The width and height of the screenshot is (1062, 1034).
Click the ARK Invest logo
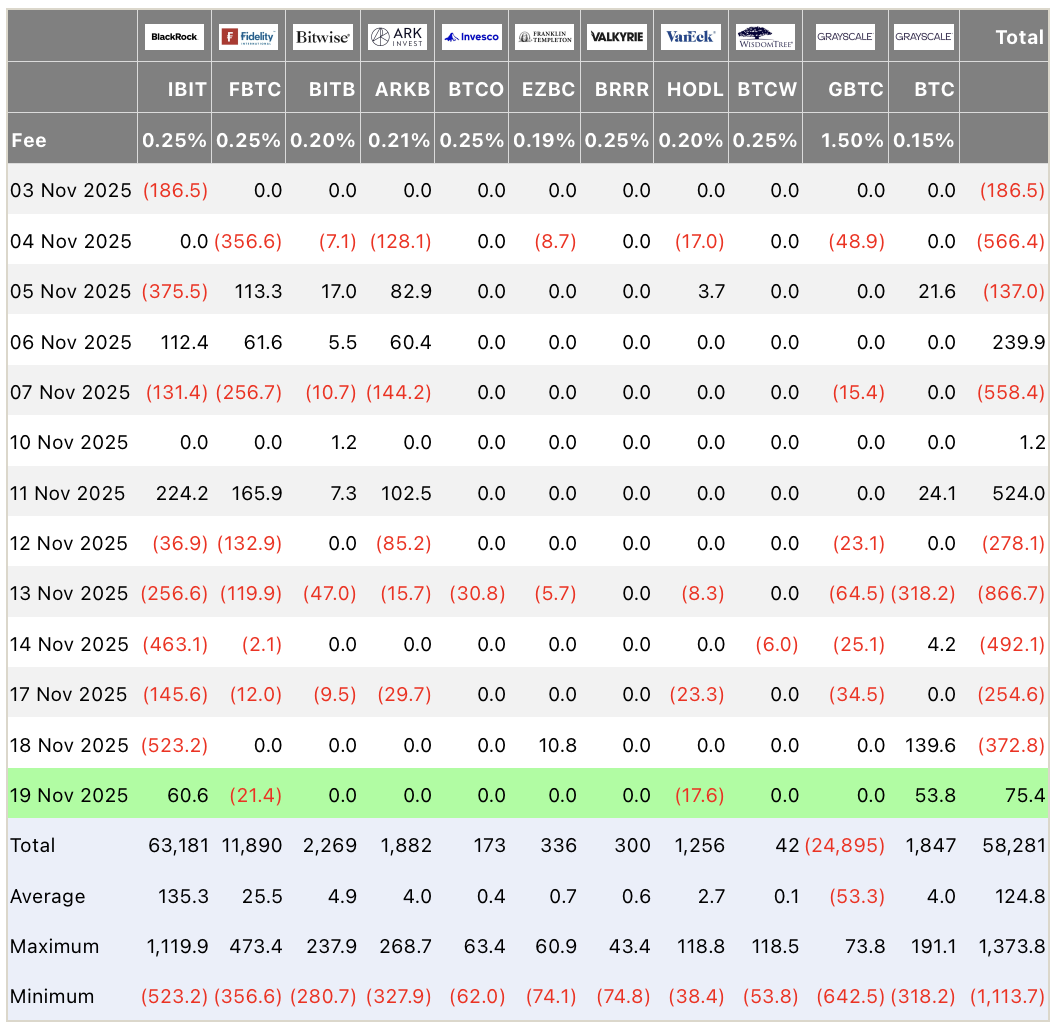(397, 38)
